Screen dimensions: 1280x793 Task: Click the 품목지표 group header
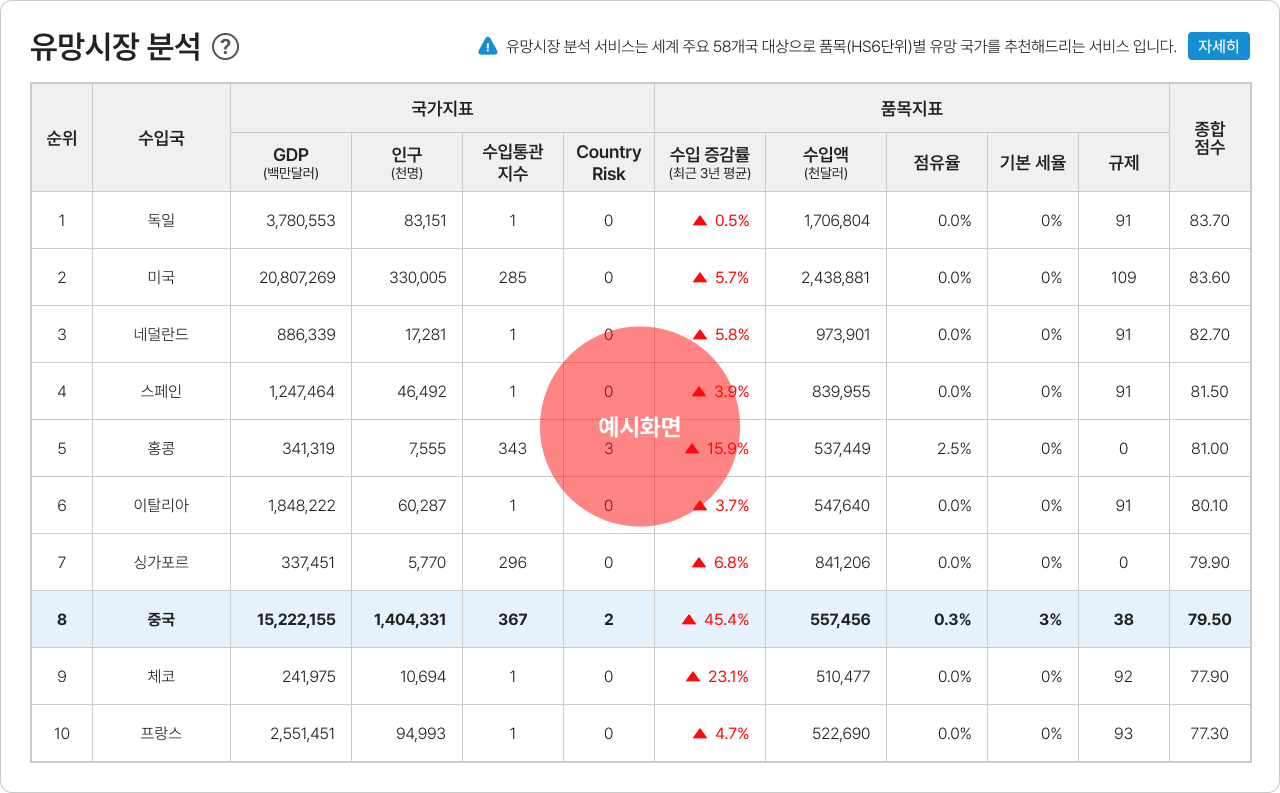[x=911, y=108]
